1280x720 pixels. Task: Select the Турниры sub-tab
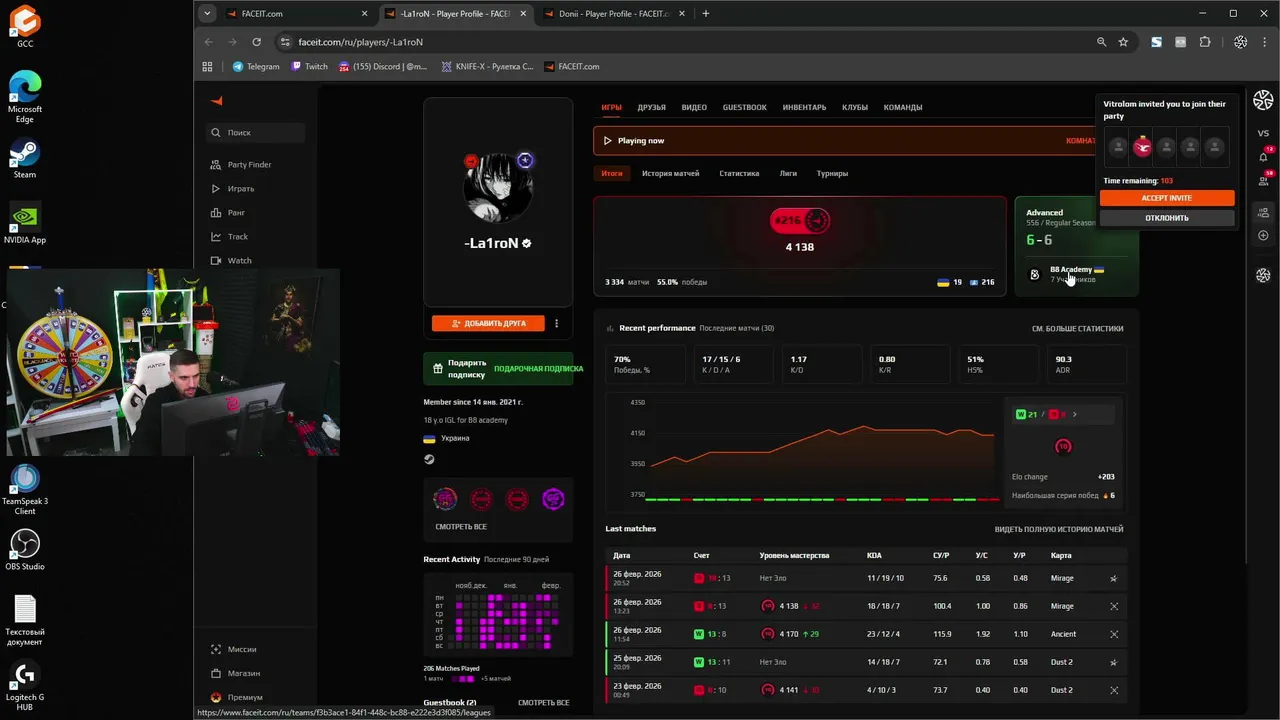(832, 173)
